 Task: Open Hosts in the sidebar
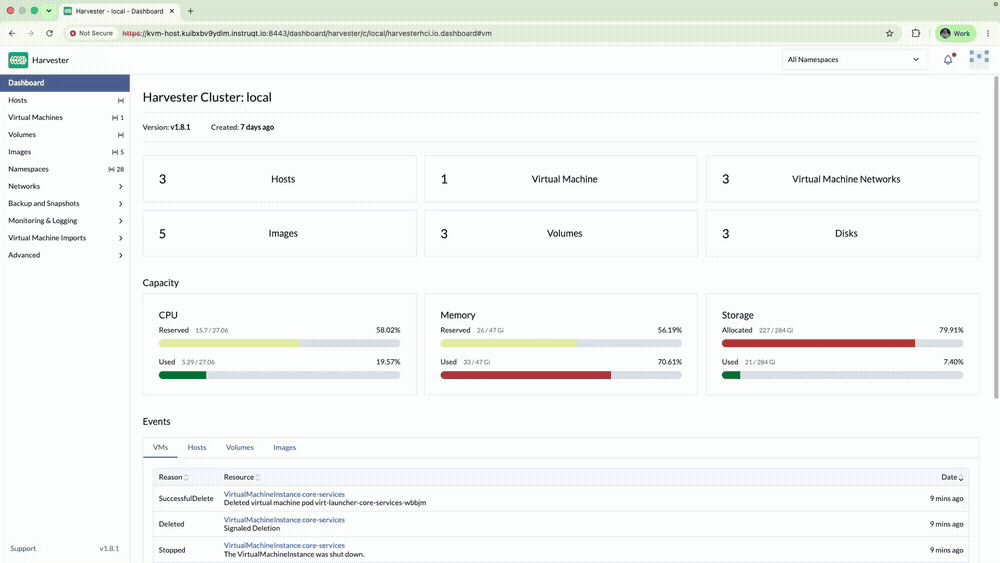coord(64,100)
